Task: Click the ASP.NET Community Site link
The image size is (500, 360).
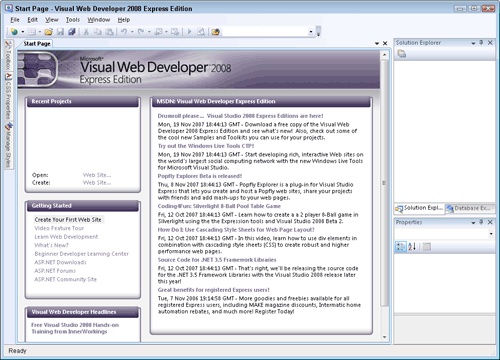Action: 66,279
